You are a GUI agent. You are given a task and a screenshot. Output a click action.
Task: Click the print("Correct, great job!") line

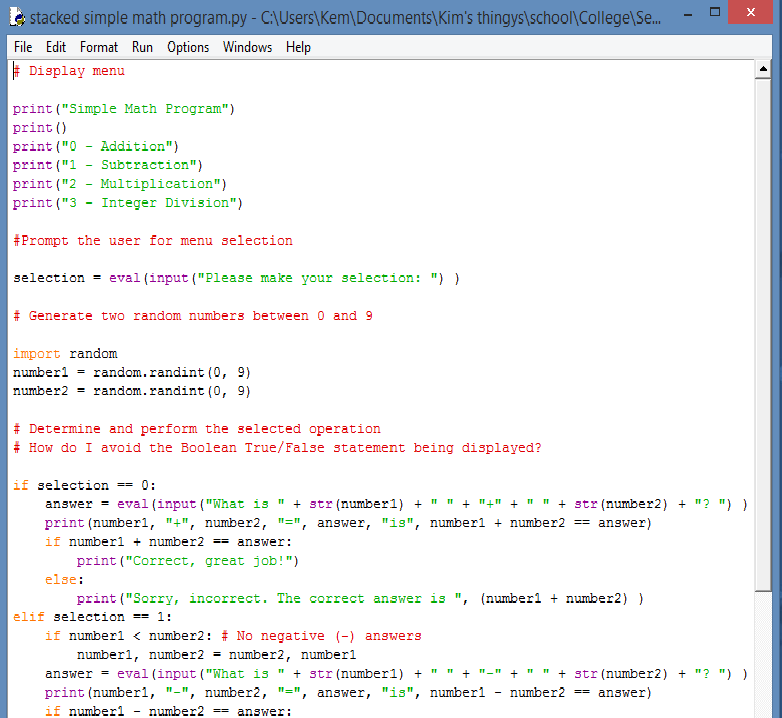188,561
